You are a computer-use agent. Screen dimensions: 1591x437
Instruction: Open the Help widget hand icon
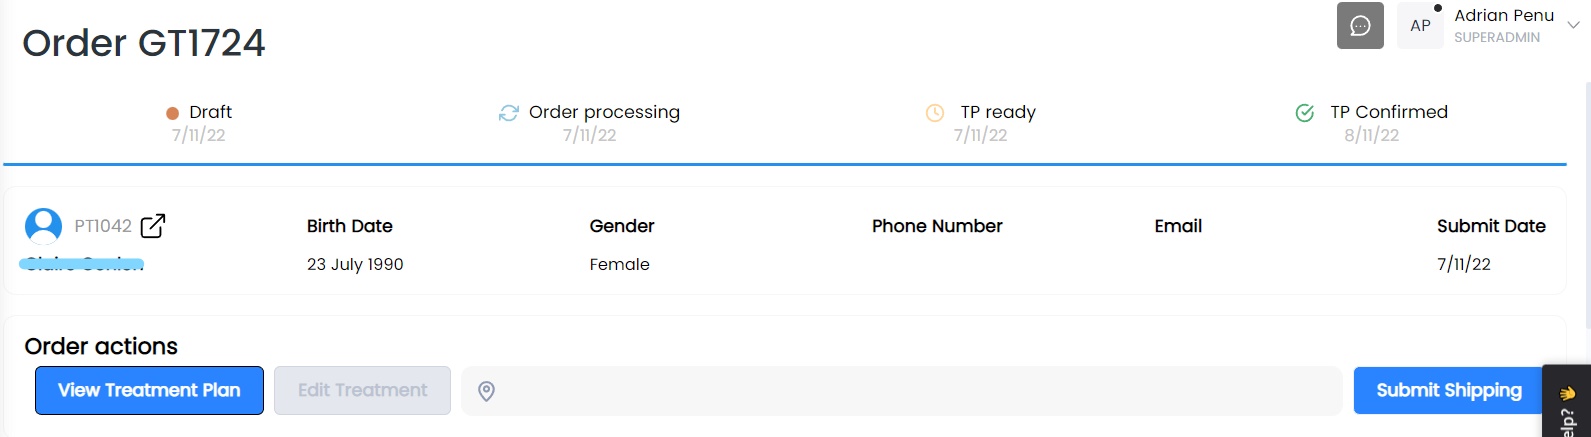click(1567, 393)
